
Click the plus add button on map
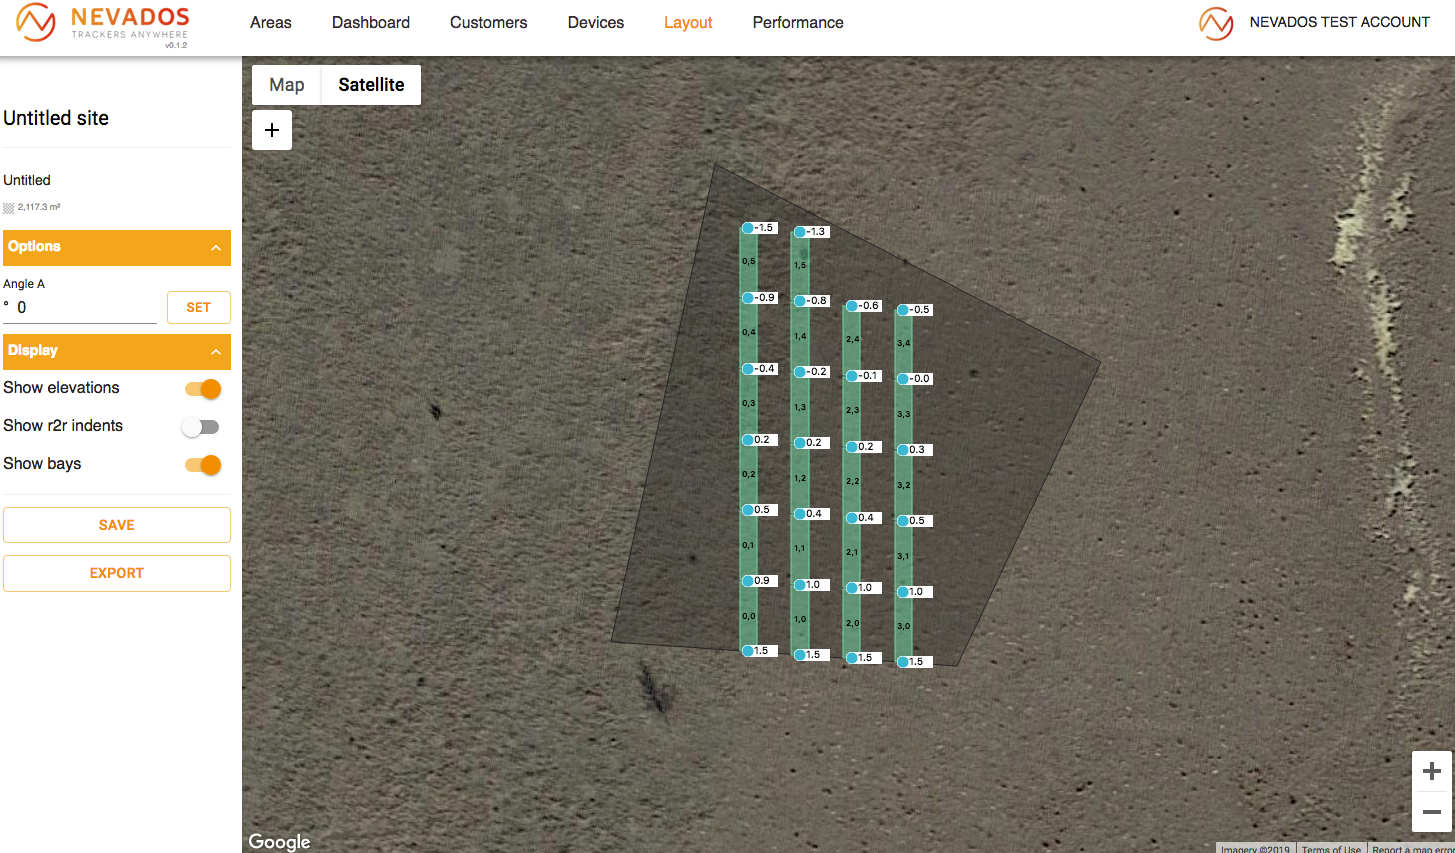tap(272, 130)
